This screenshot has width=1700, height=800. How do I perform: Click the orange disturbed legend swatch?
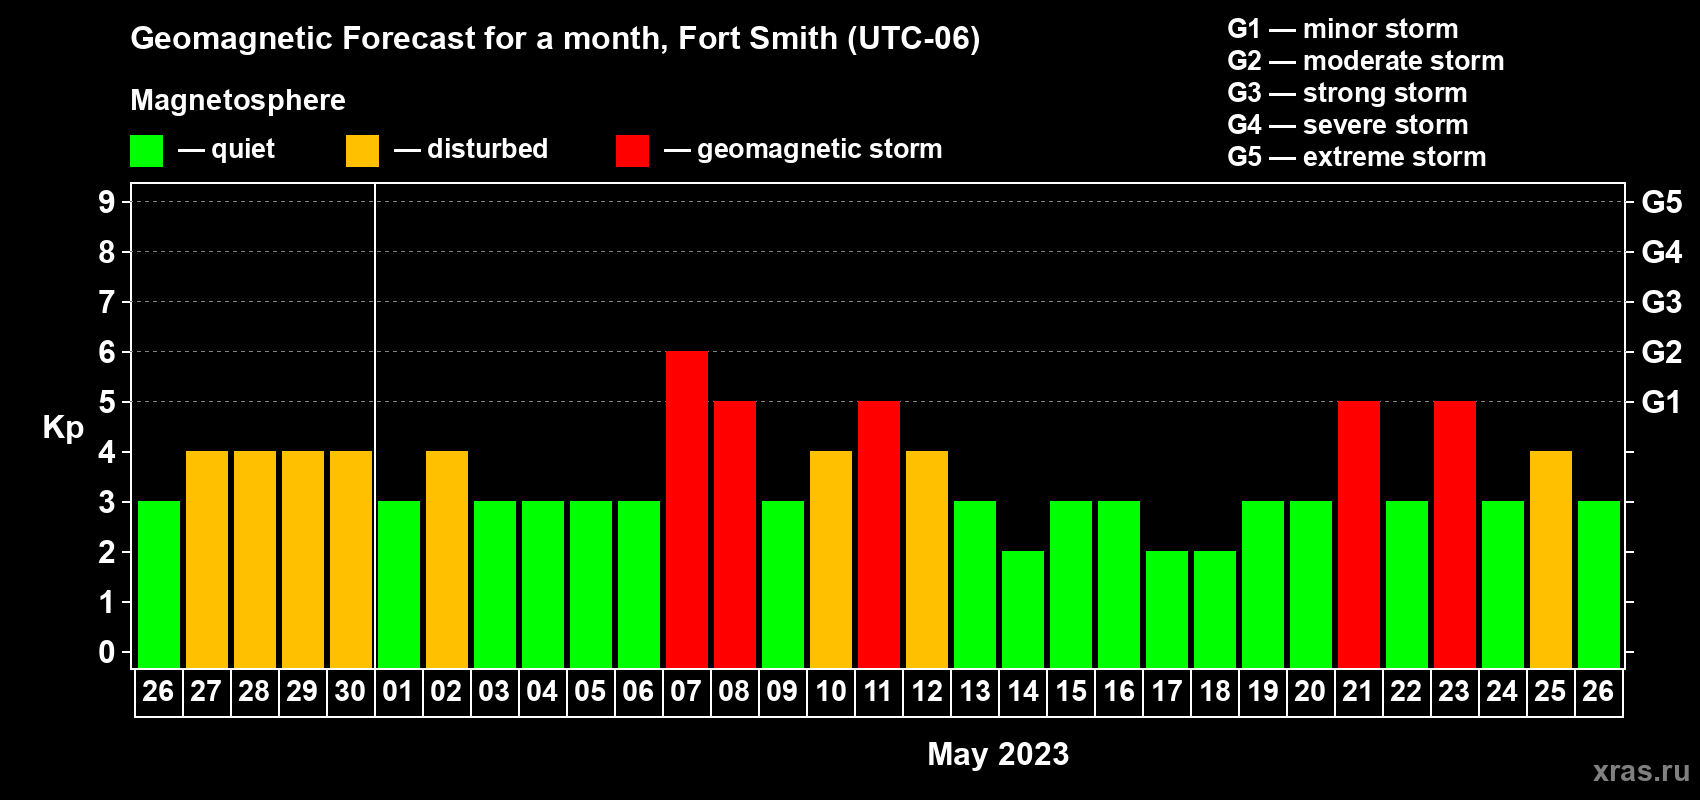point(362,151)
